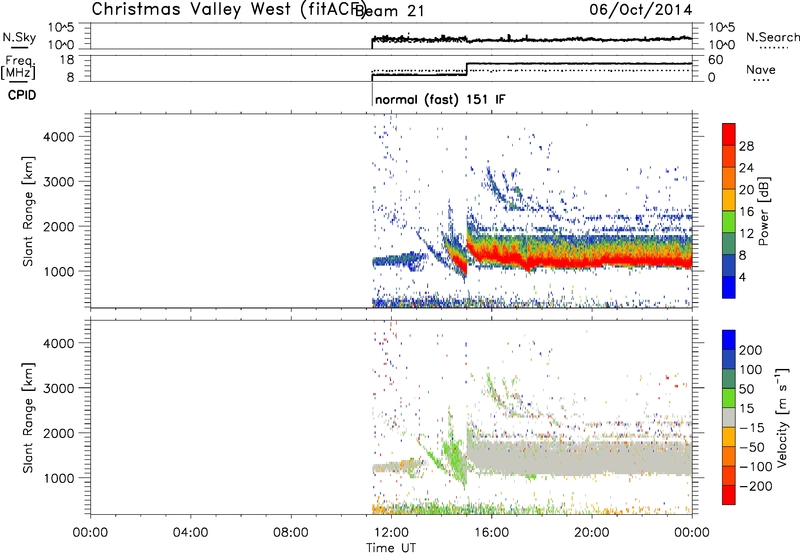The height and width of the screenshot is (554, 800).
Task: Click the '16:00' time axis label
Action: 491,533
